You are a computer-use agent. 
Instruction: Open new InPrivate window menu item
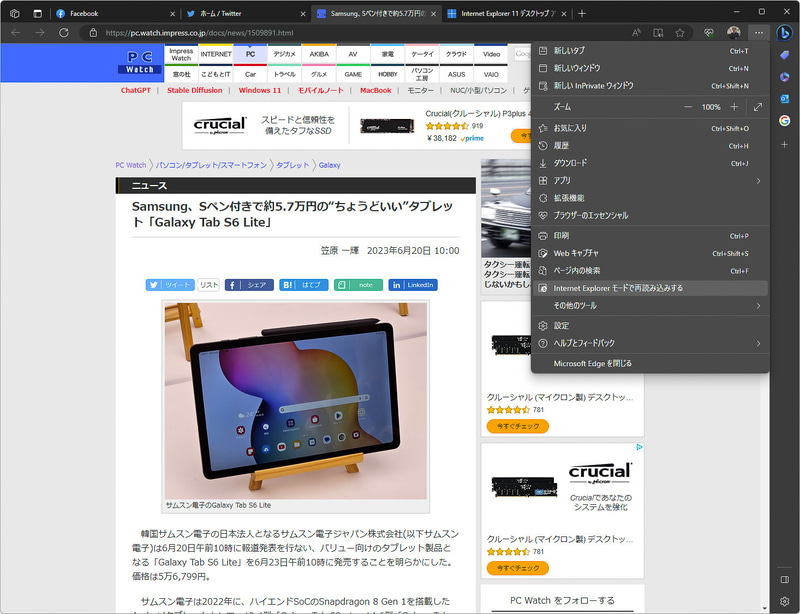[650, 86]
